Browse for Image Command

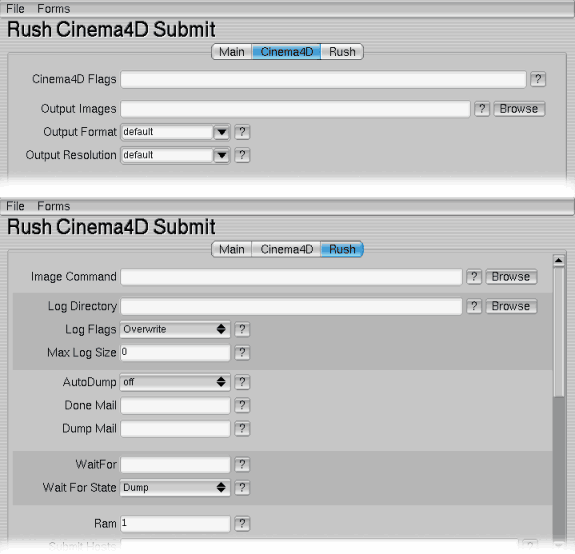click(x=511, y=277)
